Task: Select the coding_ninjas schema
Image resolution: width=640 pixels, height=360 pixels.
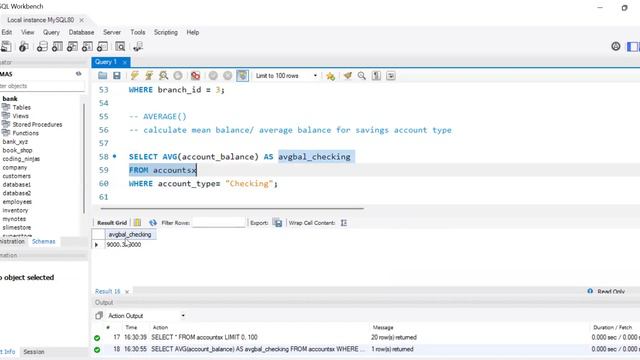Action: click(21, 159)
